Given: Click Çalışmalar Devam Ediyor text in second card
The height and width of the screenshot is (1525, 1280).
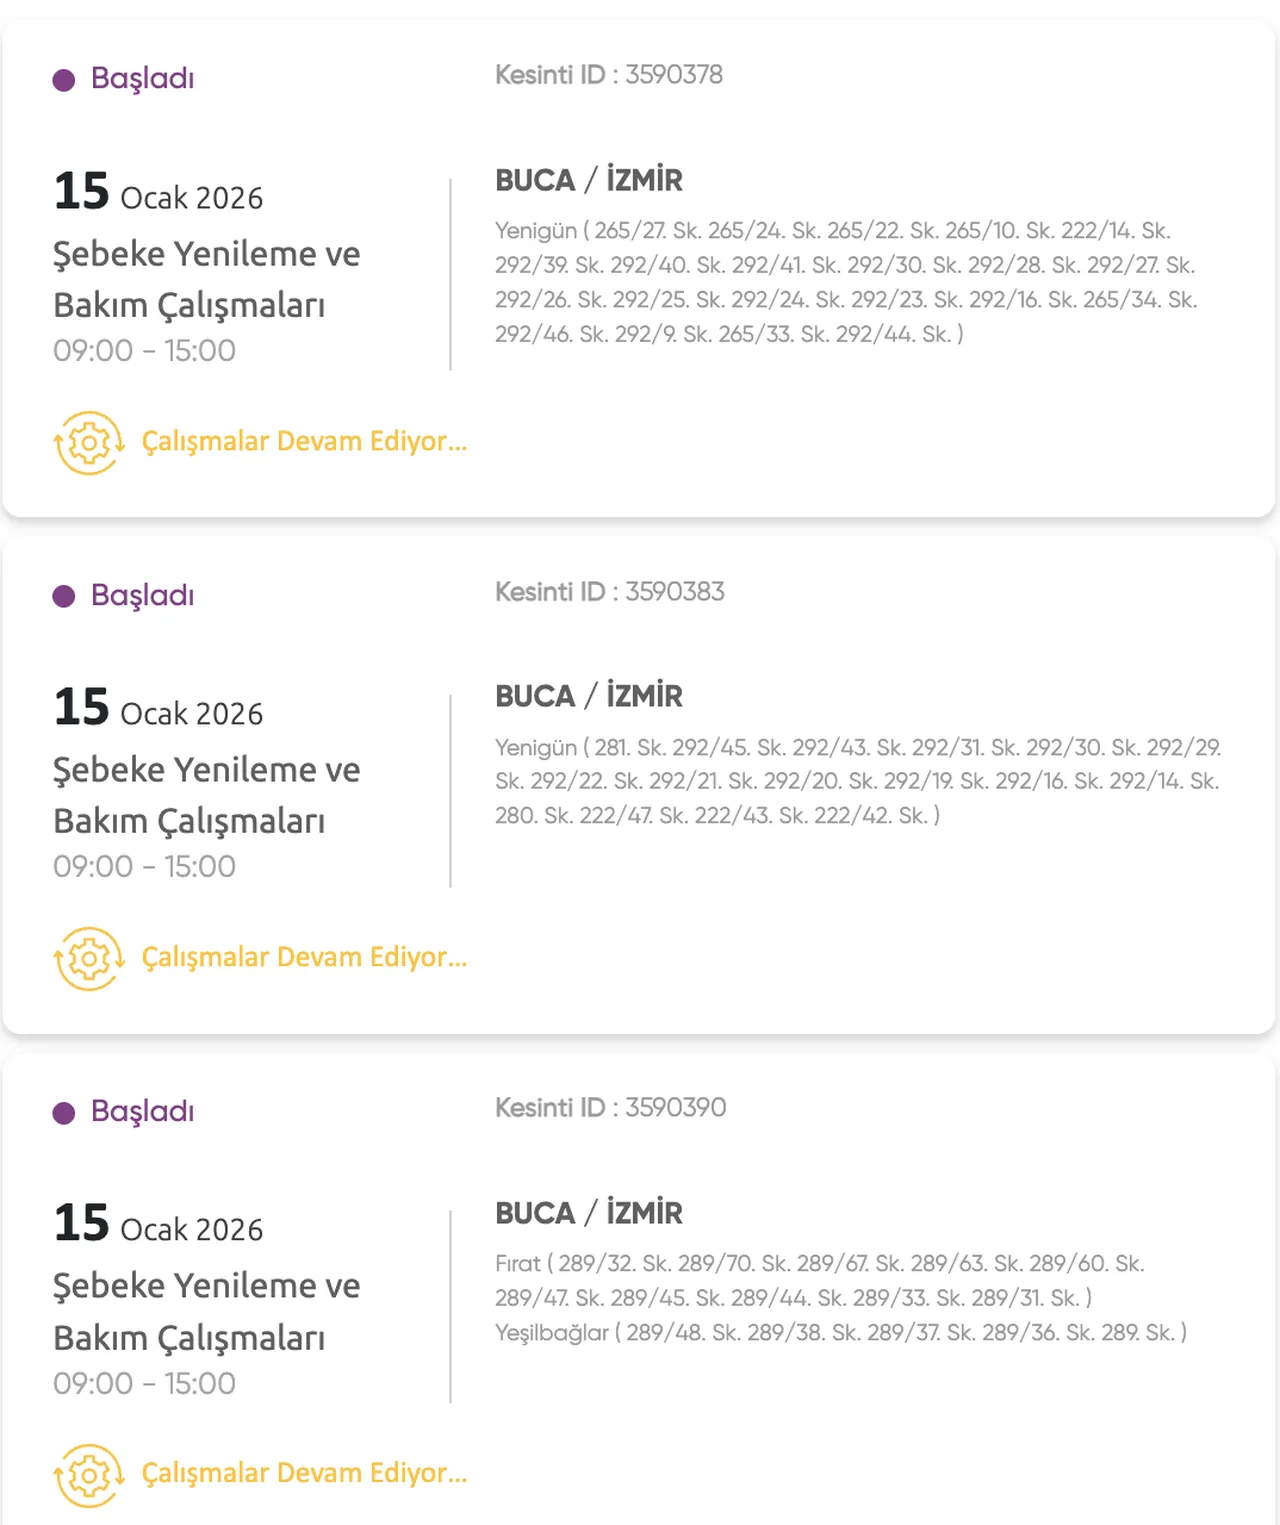Looking at the screenshot, I should pyautogui.click(x=304, y=957).
